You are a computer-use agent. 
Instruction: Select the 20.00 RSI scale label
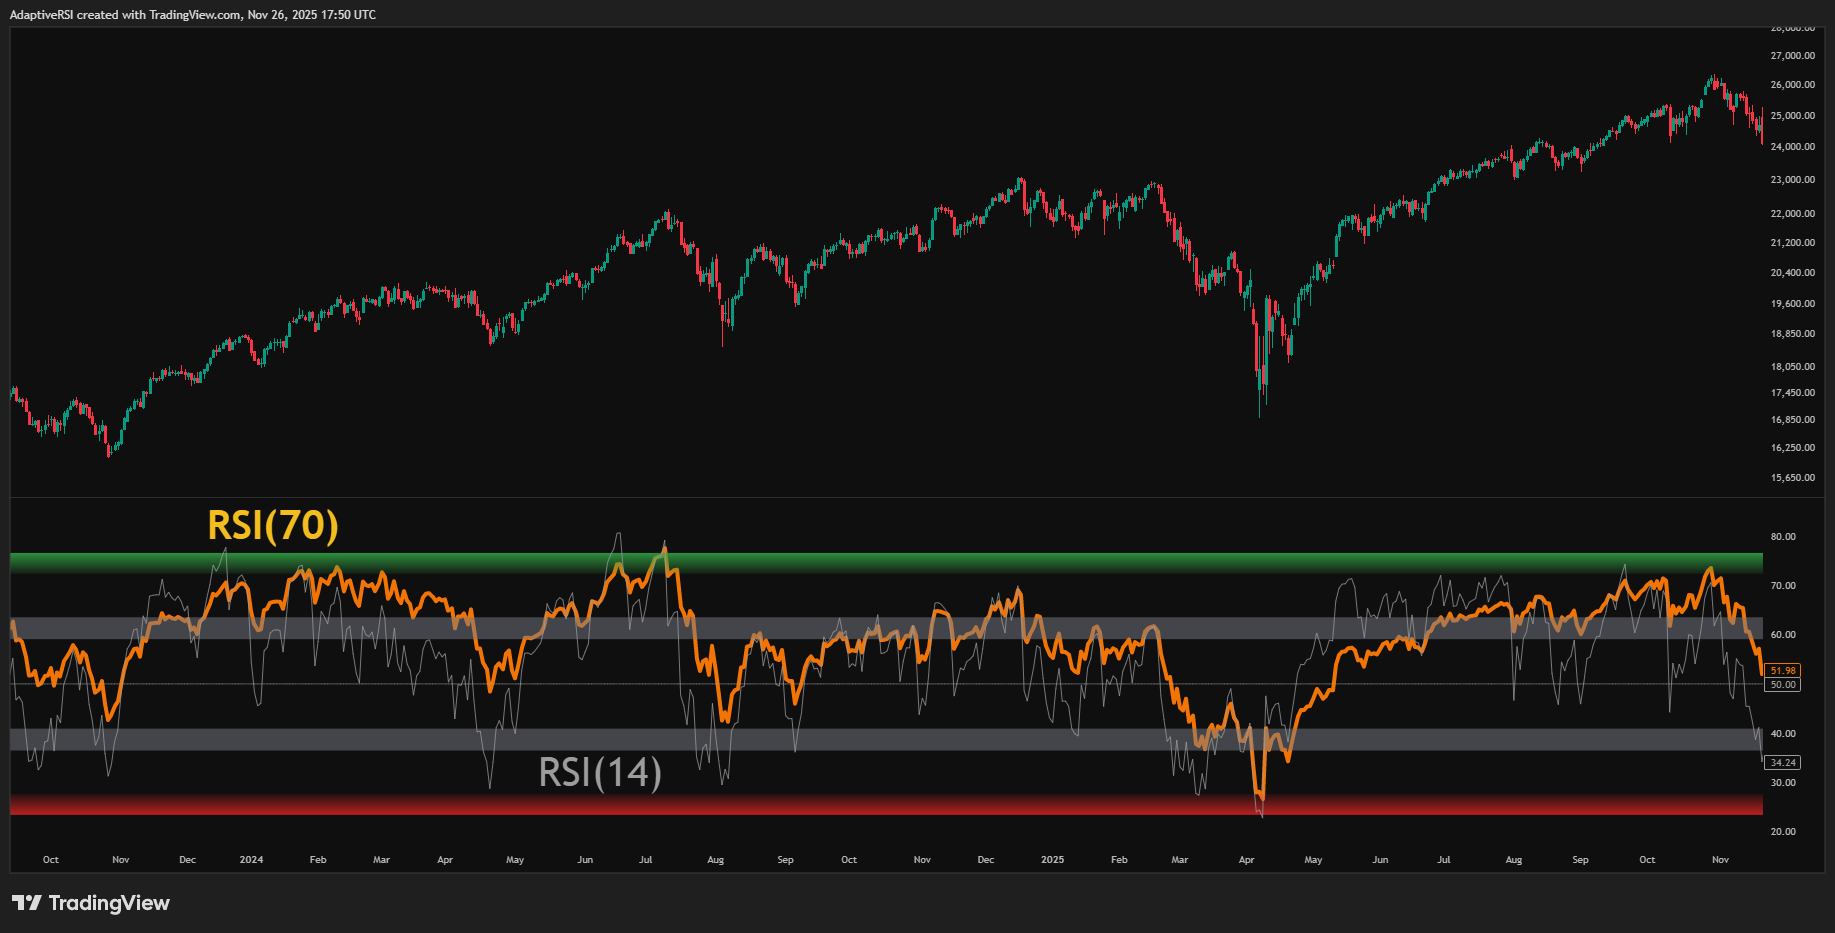[x=1783, y=832]
